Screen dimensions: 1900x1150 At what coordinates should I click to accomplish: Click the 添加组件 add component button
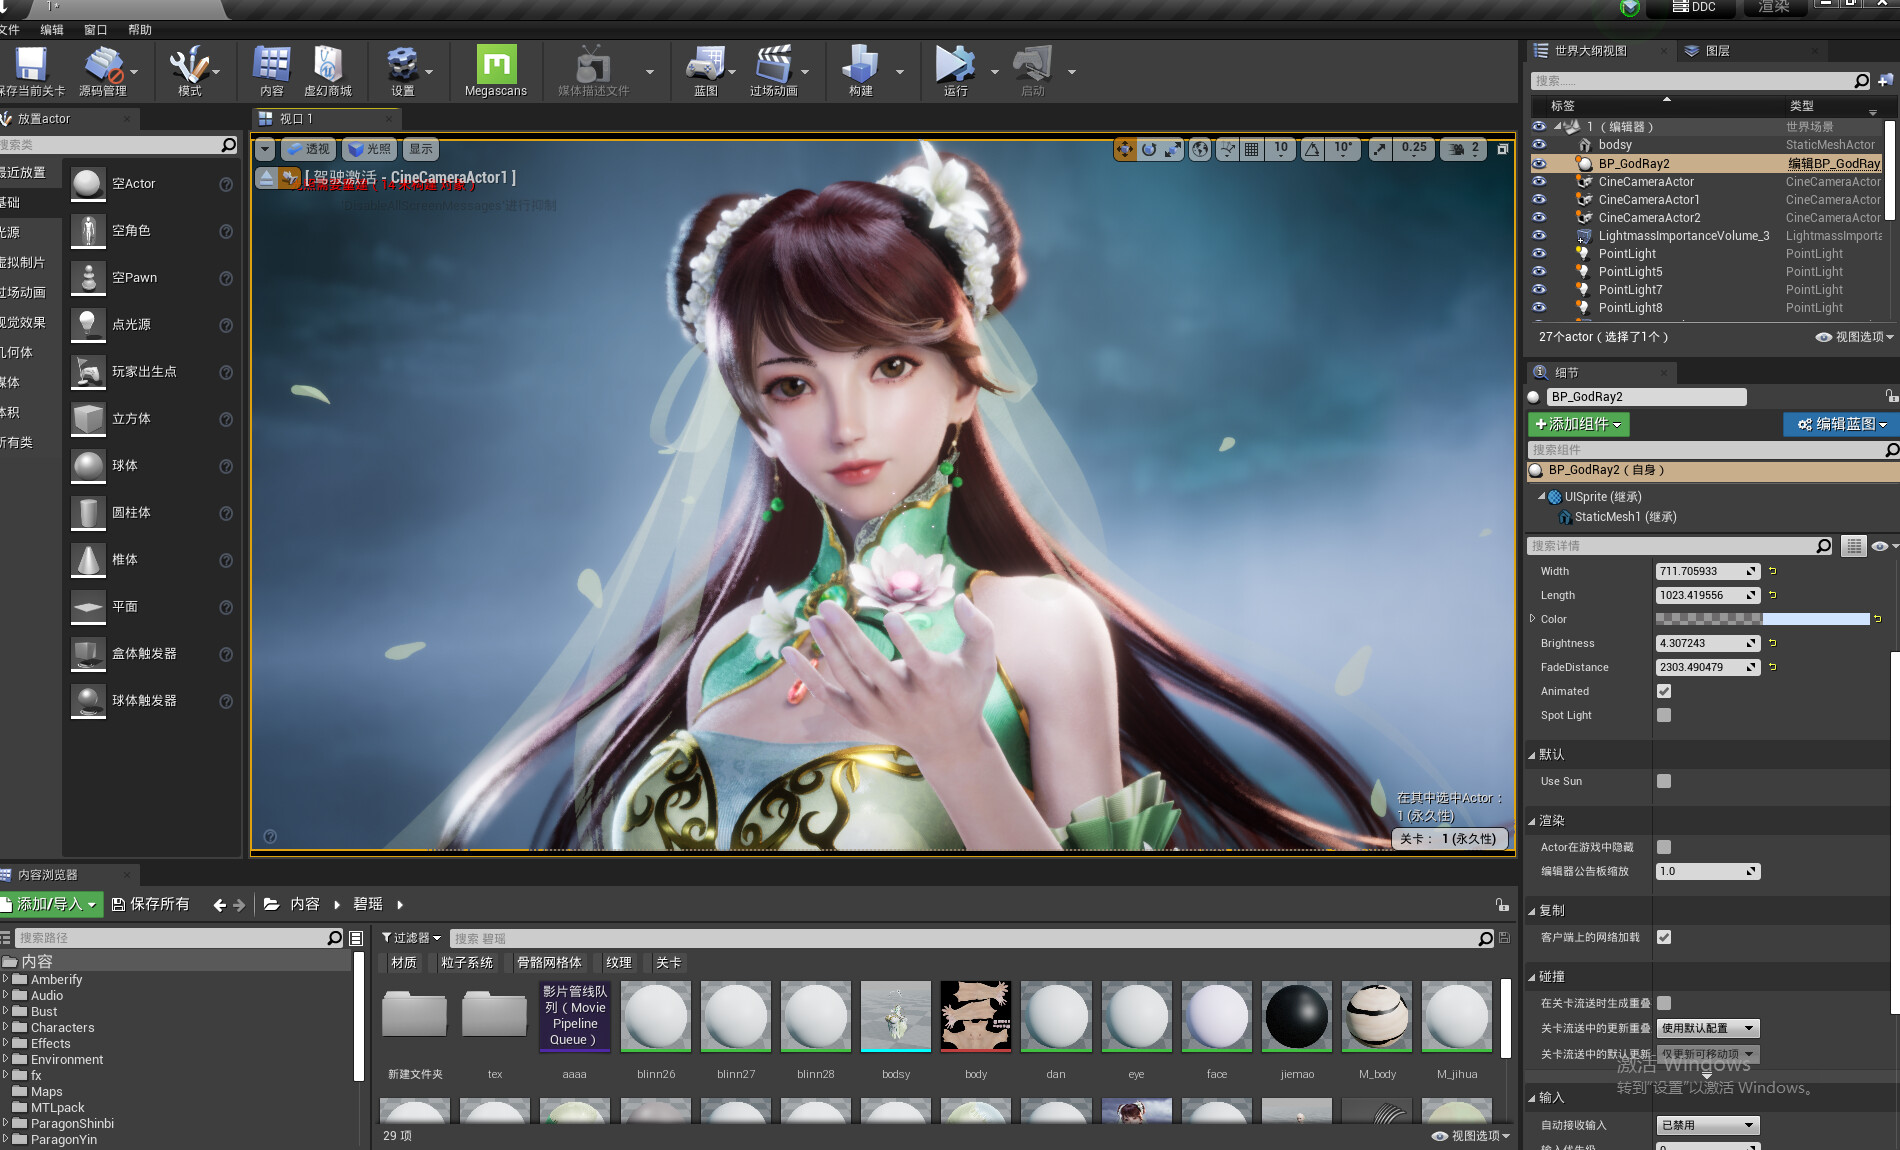click(1578, 424)
